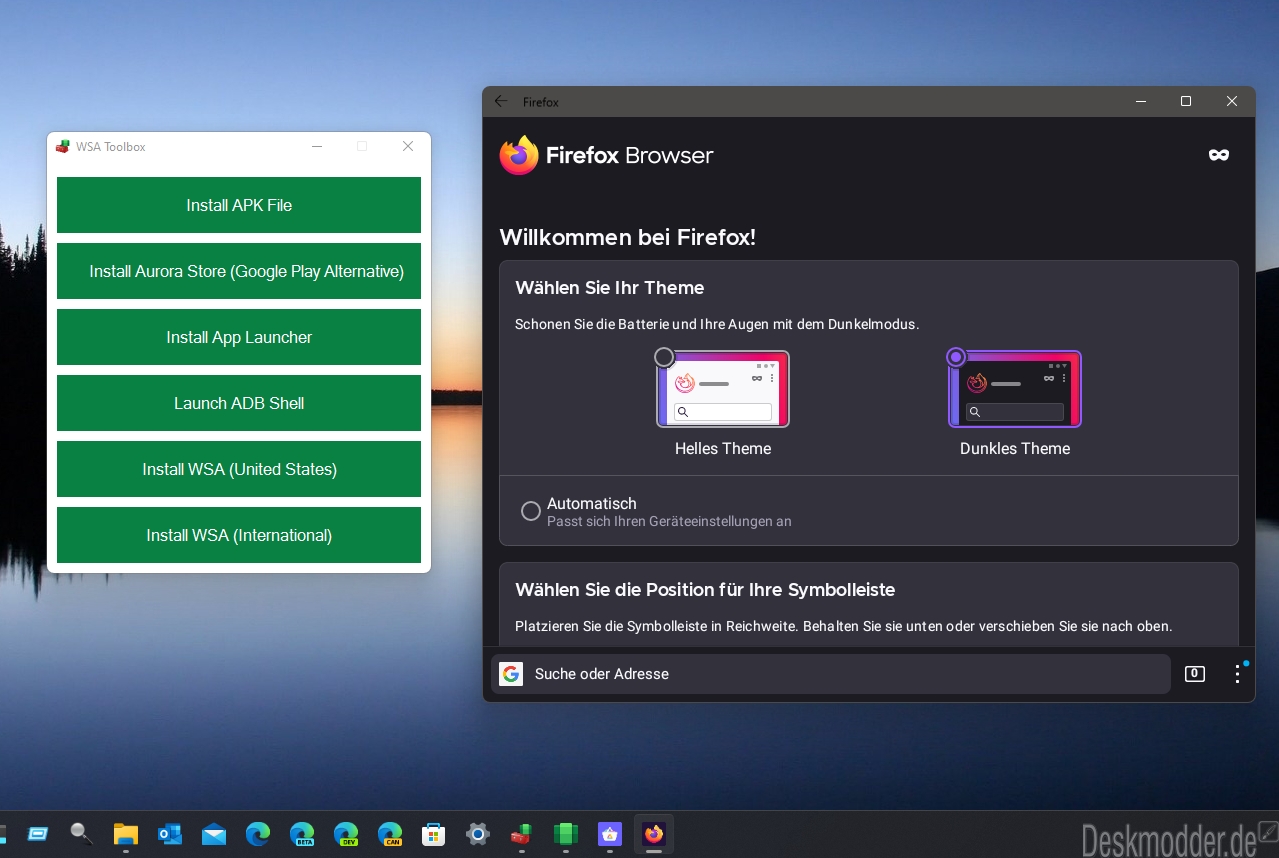Click Install WSA (International)

coord(239,535)
